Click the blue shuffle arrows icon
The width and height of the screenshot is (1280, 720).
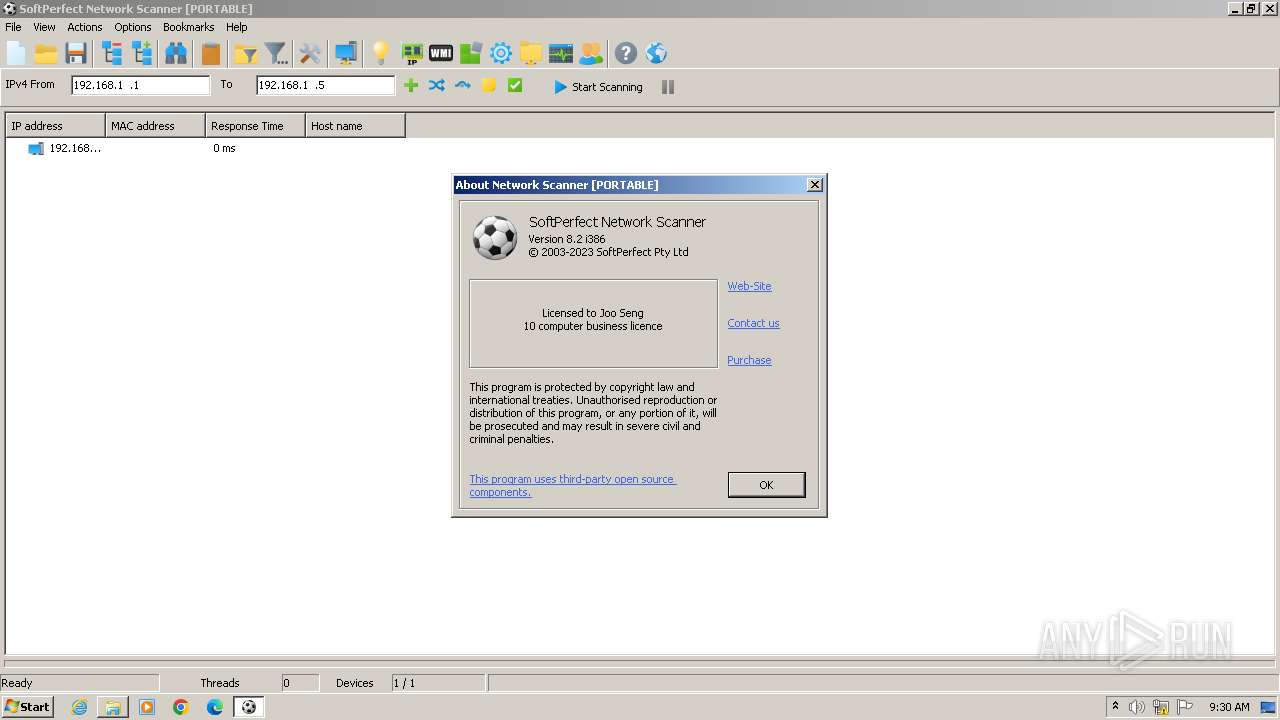tap(437, 86)
